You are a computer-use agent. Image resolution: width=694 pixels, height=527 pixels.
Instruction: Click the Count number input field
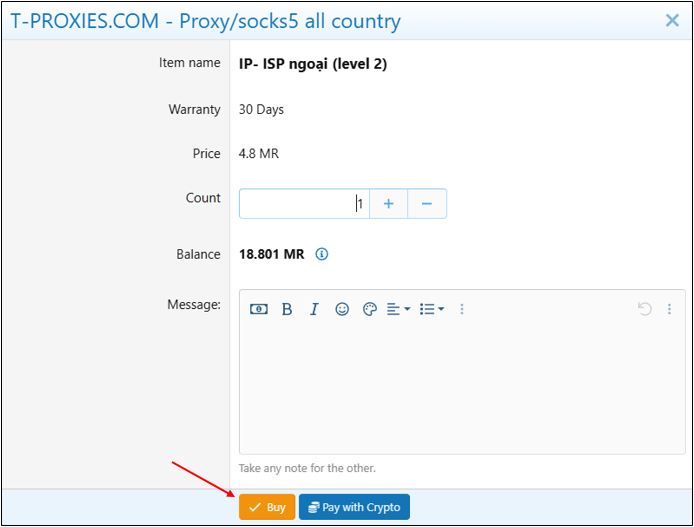(304, 204)
